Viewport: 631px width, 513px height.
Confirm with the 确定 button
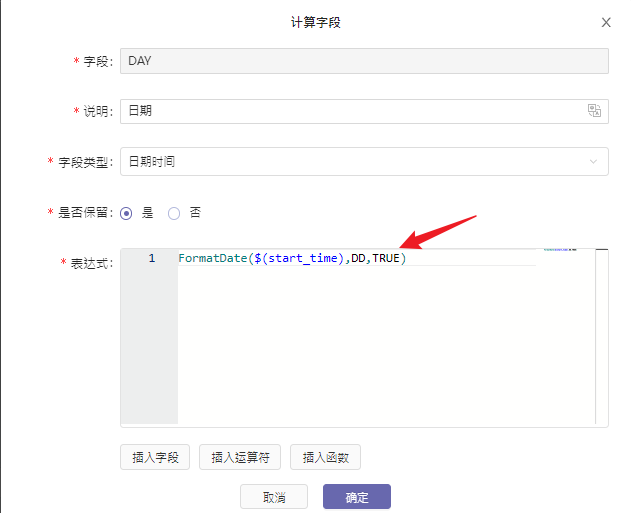pos(357,497)
